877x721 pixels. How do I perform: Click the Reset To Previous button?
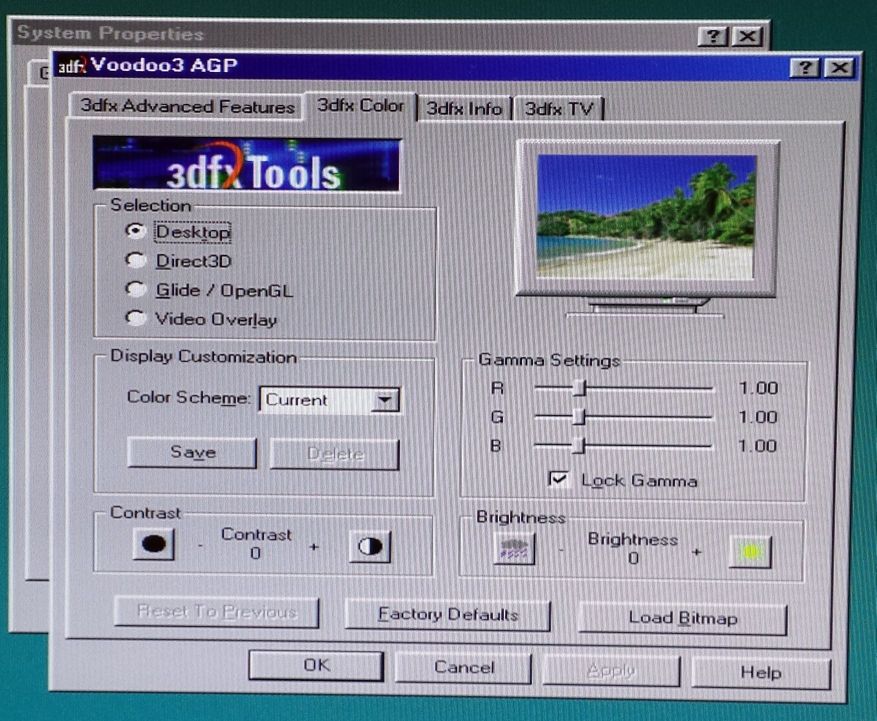(216, 612)
